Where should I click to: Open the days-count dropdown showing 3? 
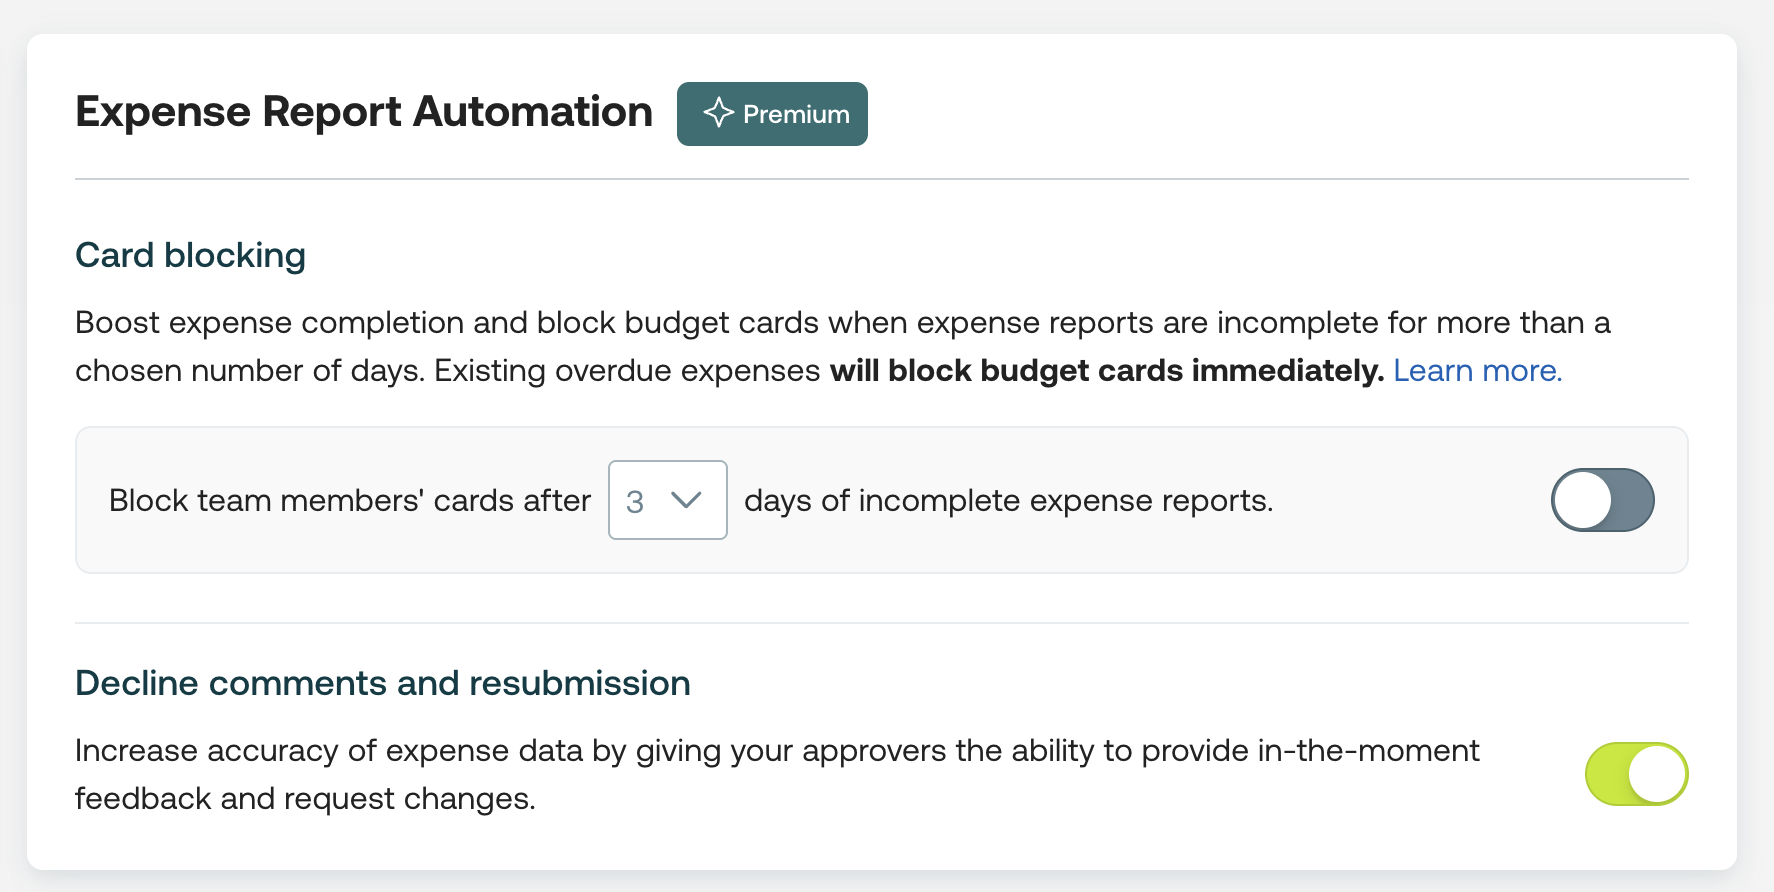(x=668, y=500)
